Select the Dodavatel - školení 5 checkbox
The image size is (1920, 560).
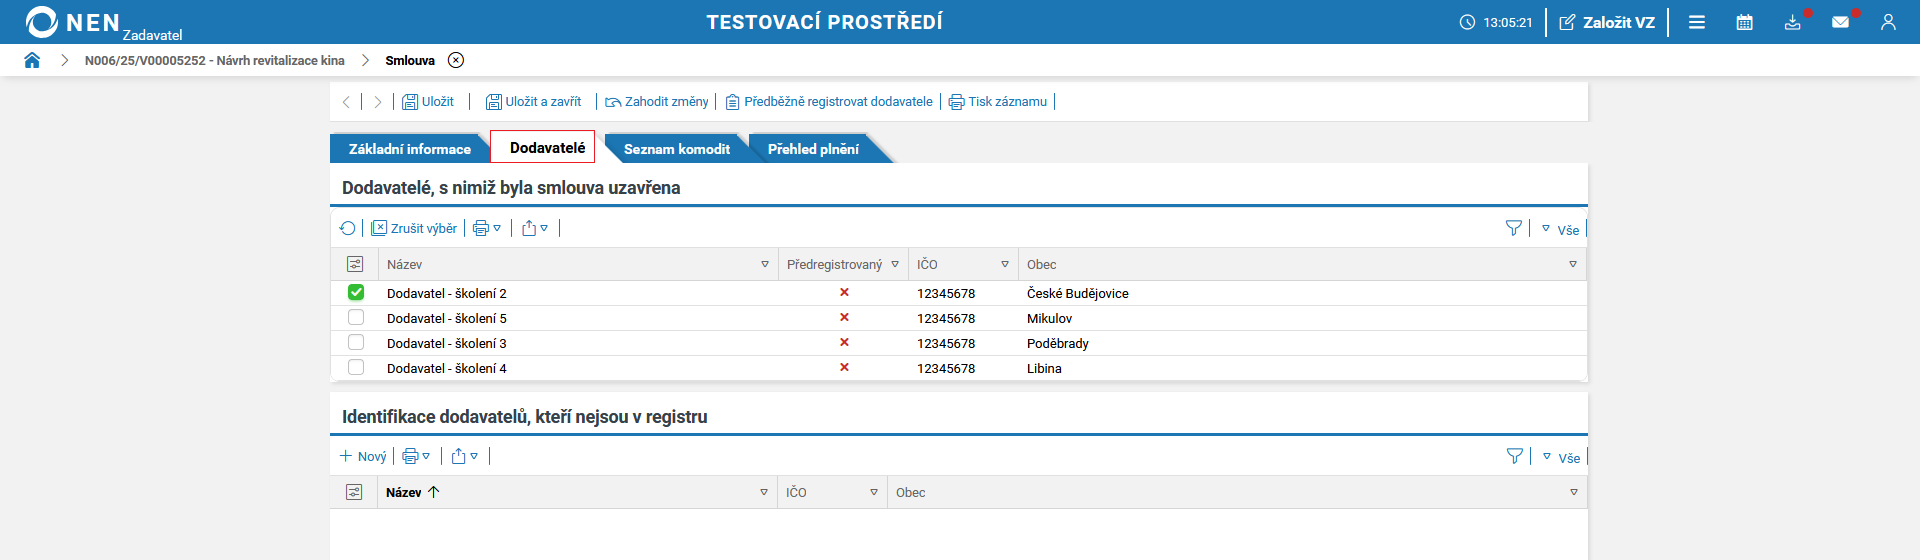tap(356, 318)
